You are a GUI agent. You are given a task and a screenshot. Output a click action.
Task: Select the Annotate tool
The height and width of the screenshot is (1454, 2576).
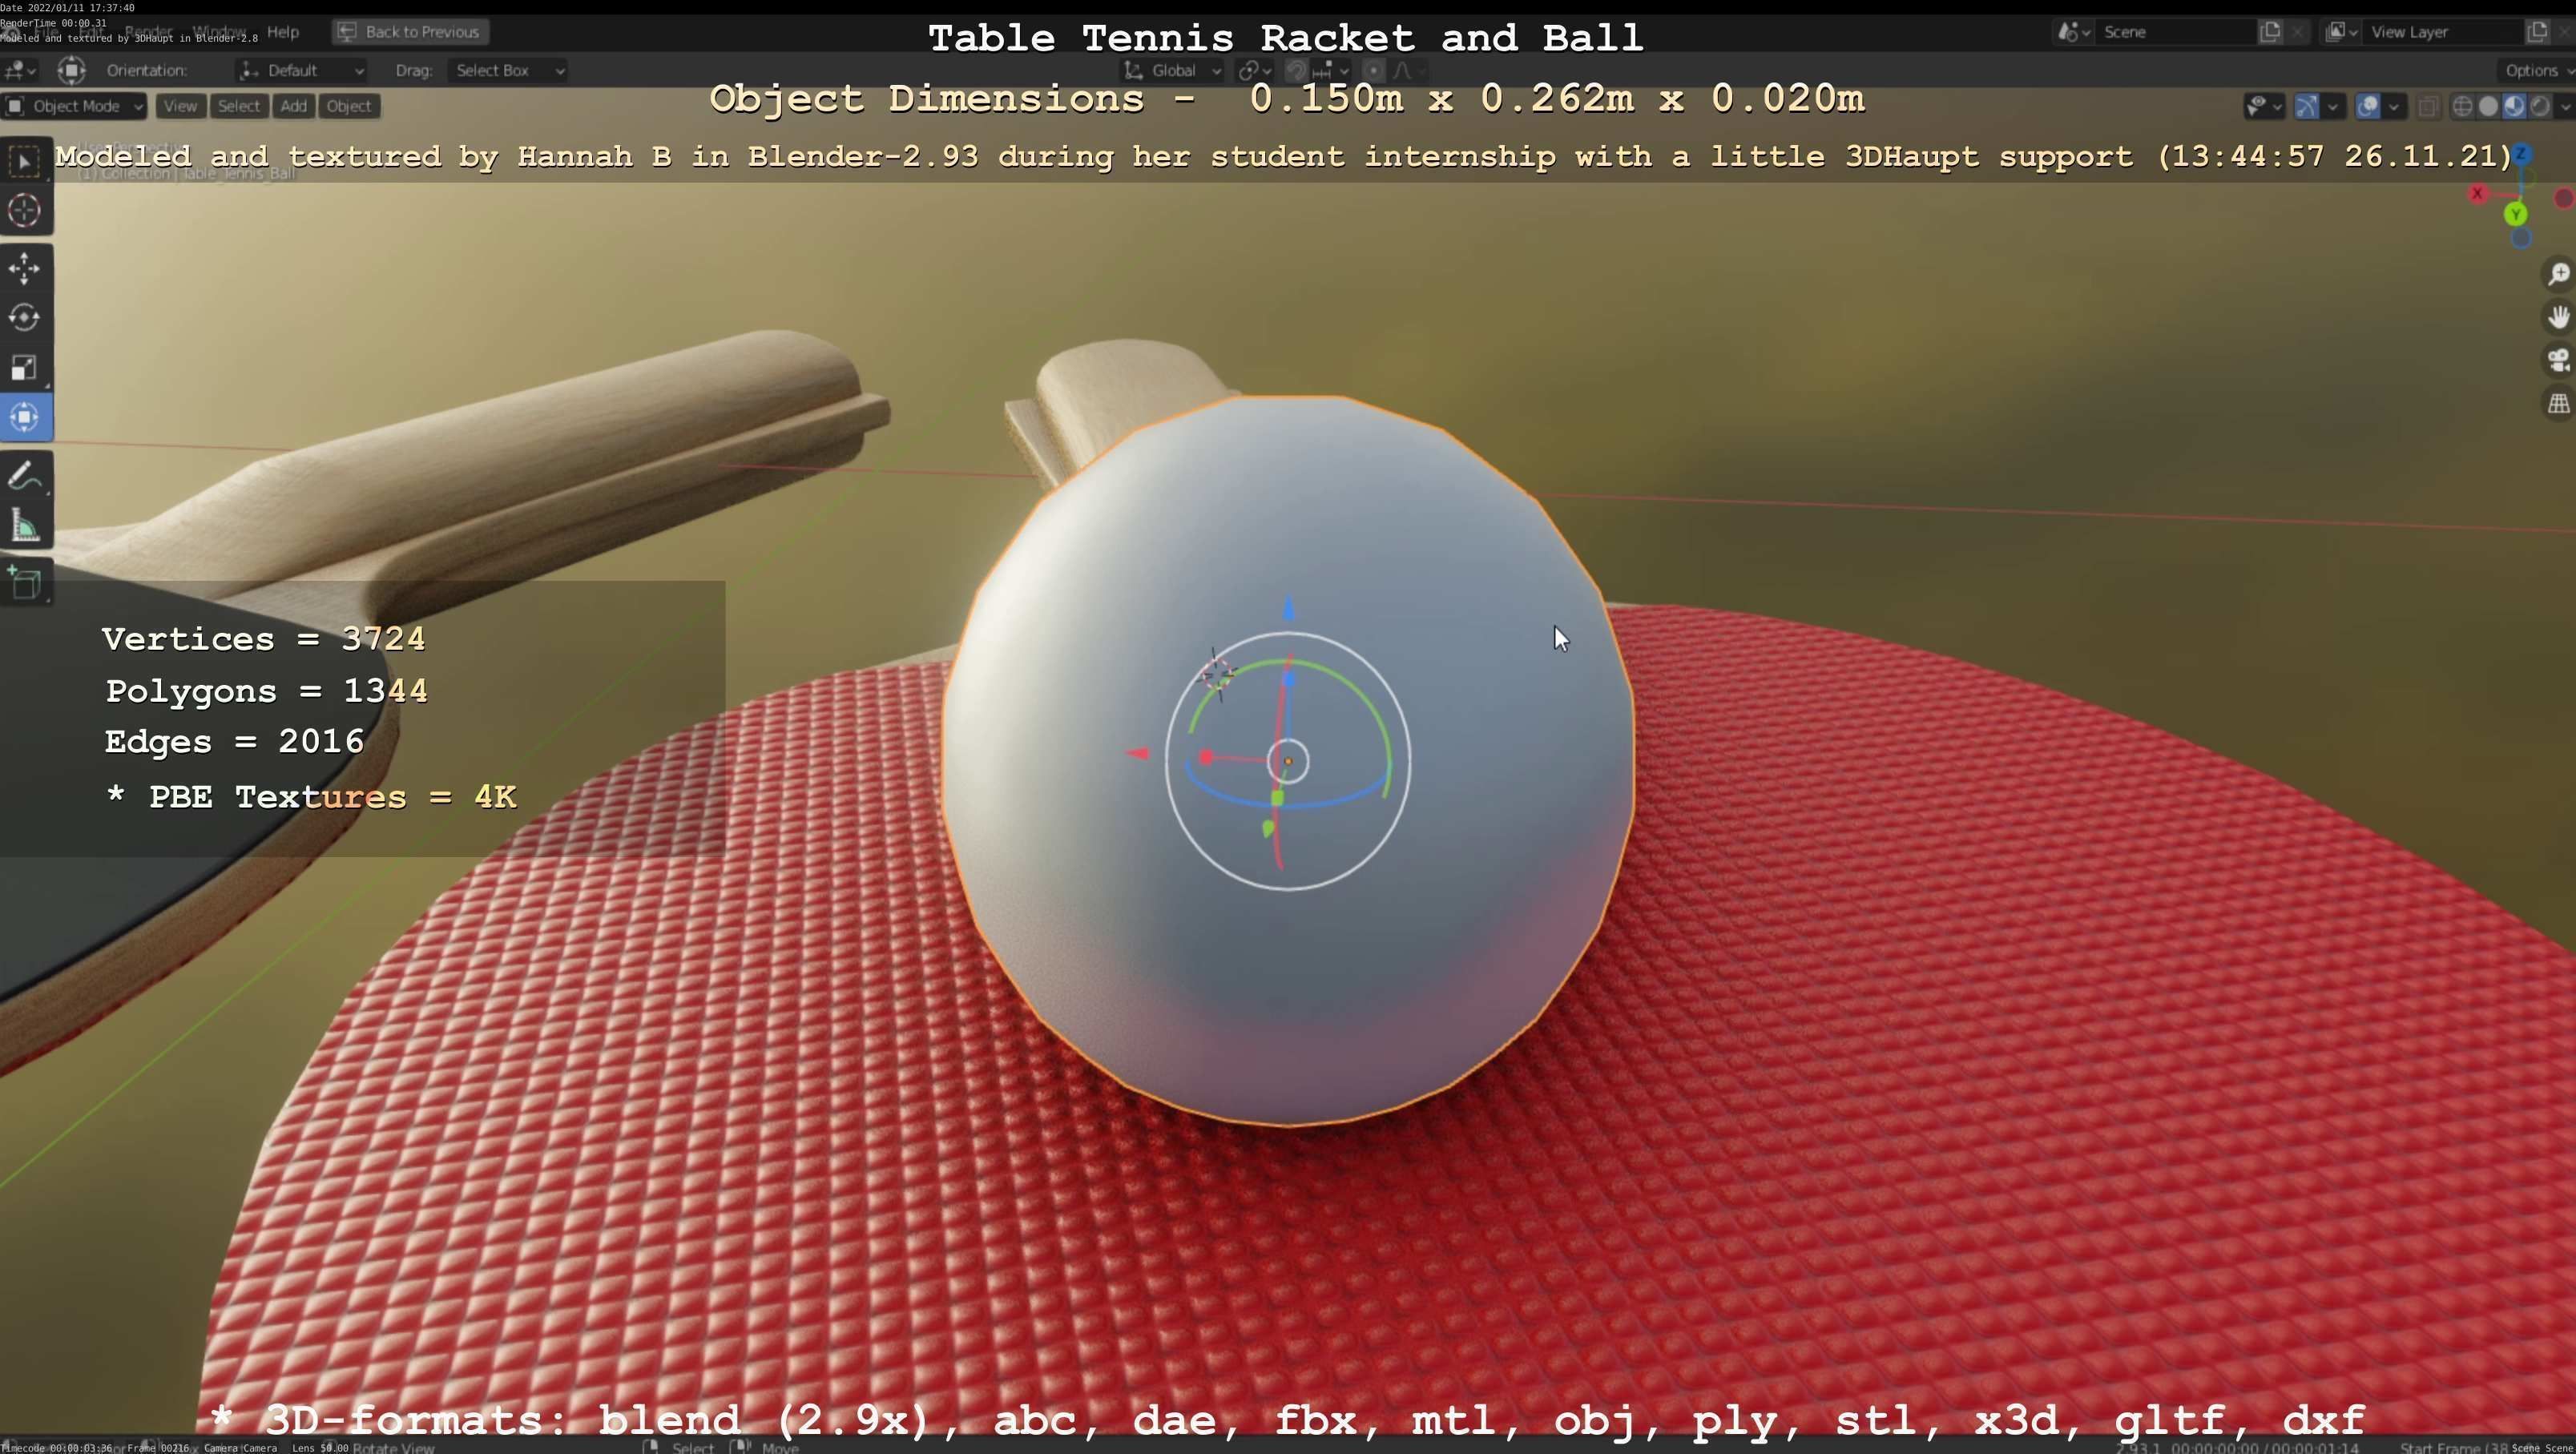[25, 476]
